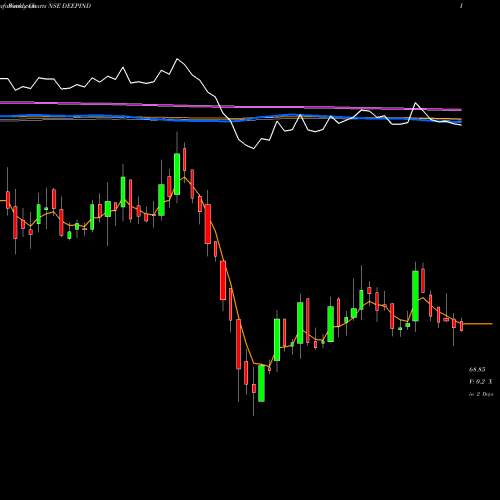Viewport: 500px width, 500px height.
Task: Click the '68.85' price value
Action: pyautogui.click(x=477, y=369)
